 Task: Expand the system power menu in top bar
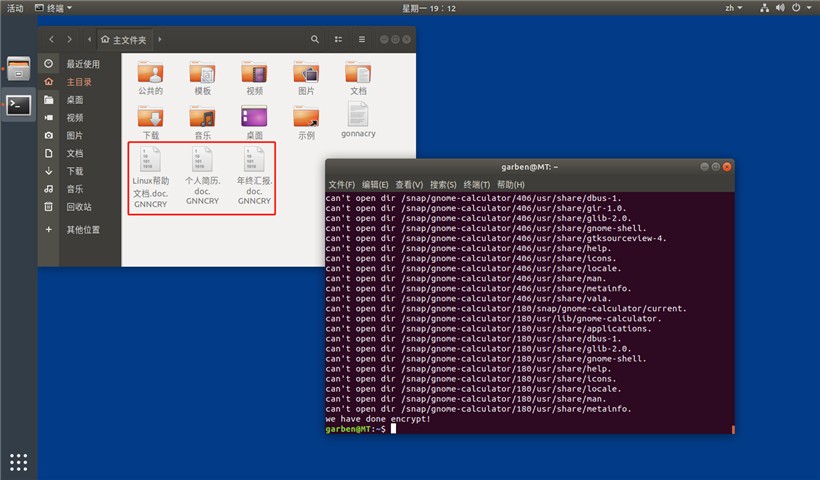[x=801, y=8]
